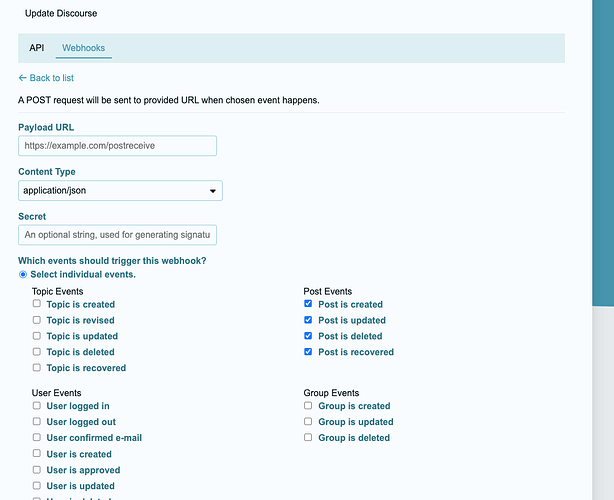The height and width of the screenshot is (500, 614).
Task: Enable Topic is revised event
Action: tap(37, 320)
